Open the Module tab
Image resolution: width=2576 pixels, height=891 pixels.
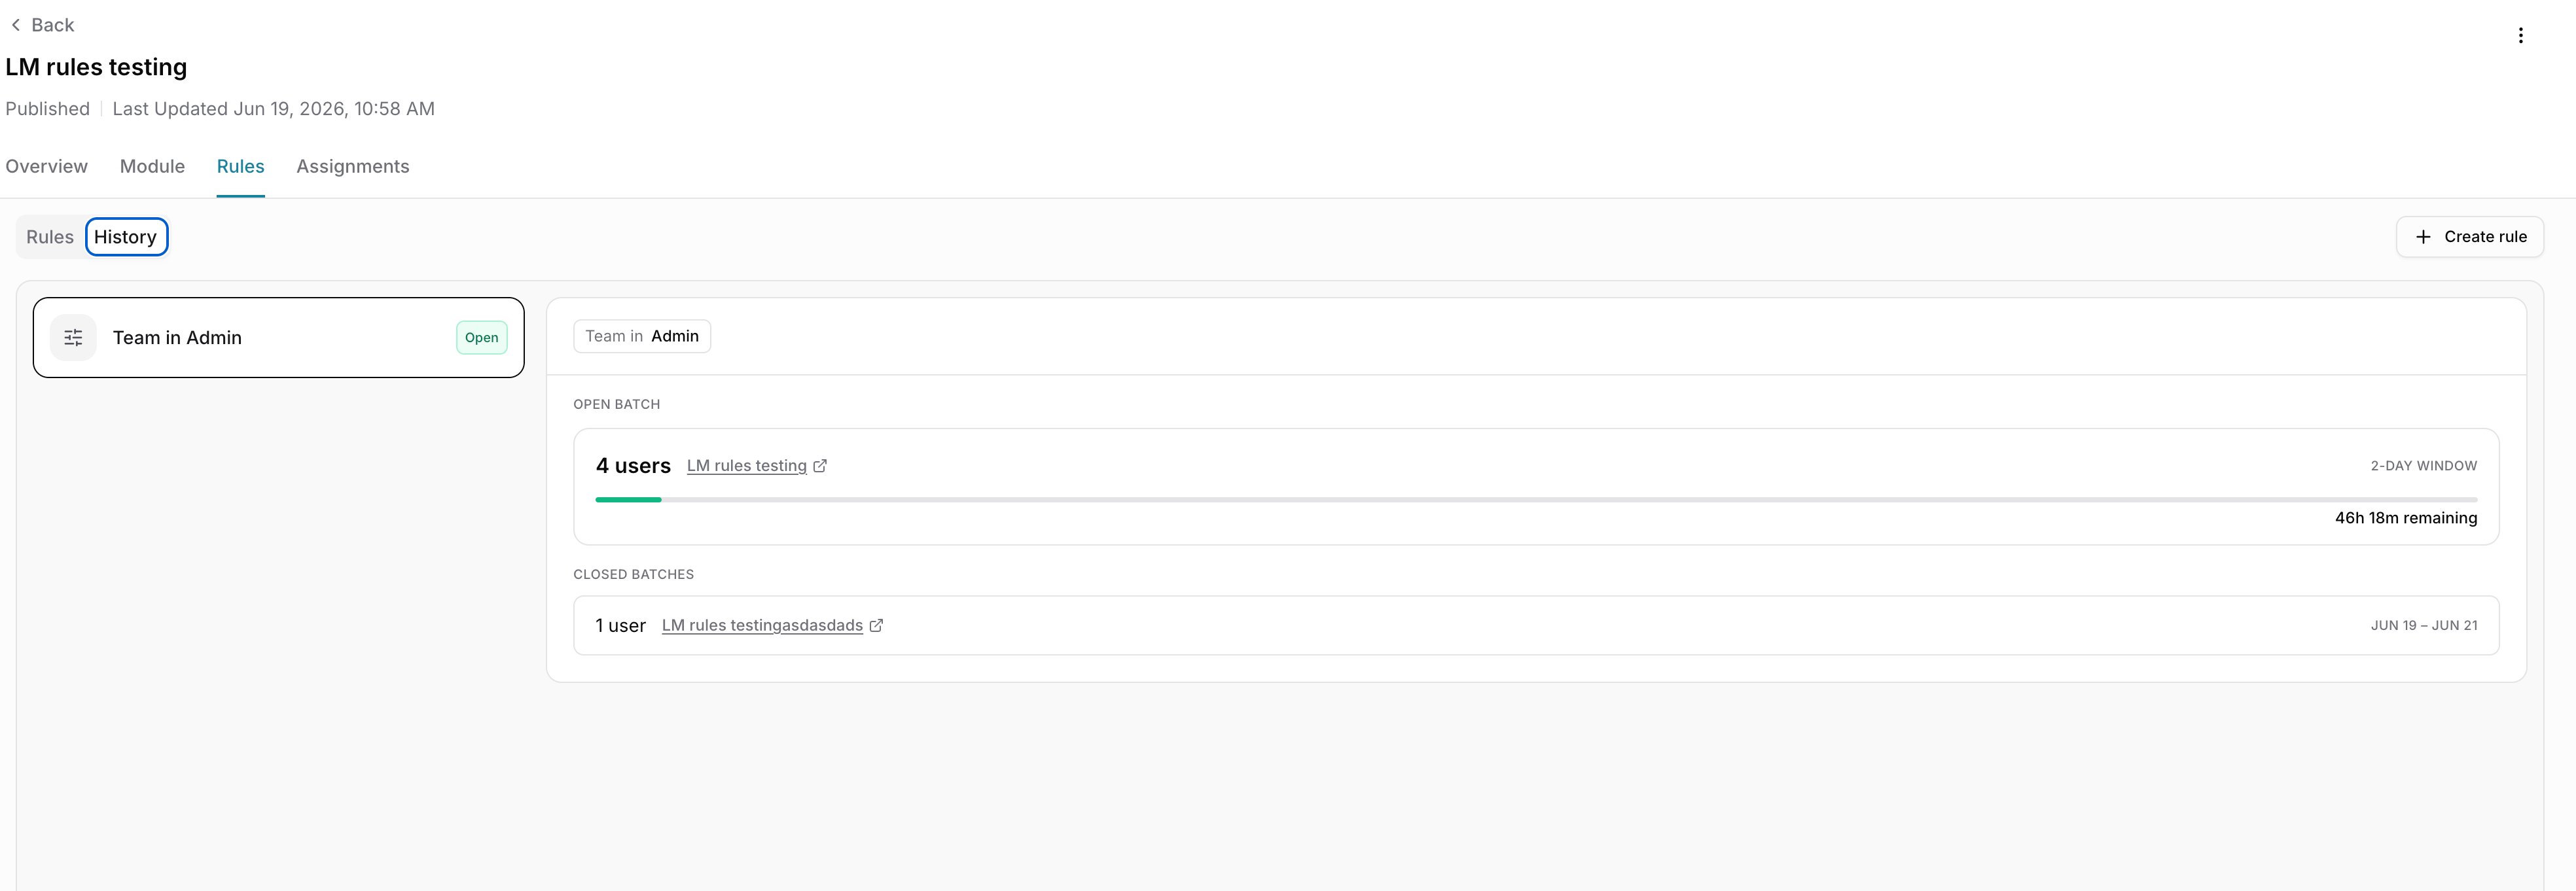pyautogui.click(x=152, y=166)
